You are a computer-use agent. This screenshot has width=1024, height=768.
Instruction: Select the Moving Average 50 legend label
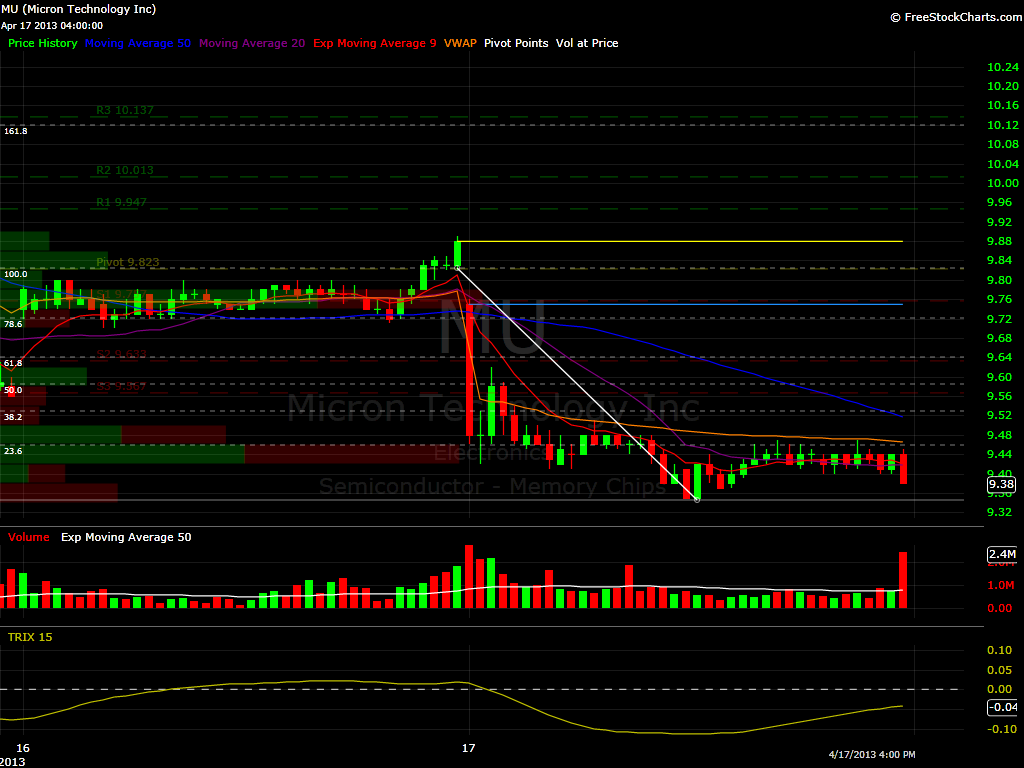(x=138, y=43)
